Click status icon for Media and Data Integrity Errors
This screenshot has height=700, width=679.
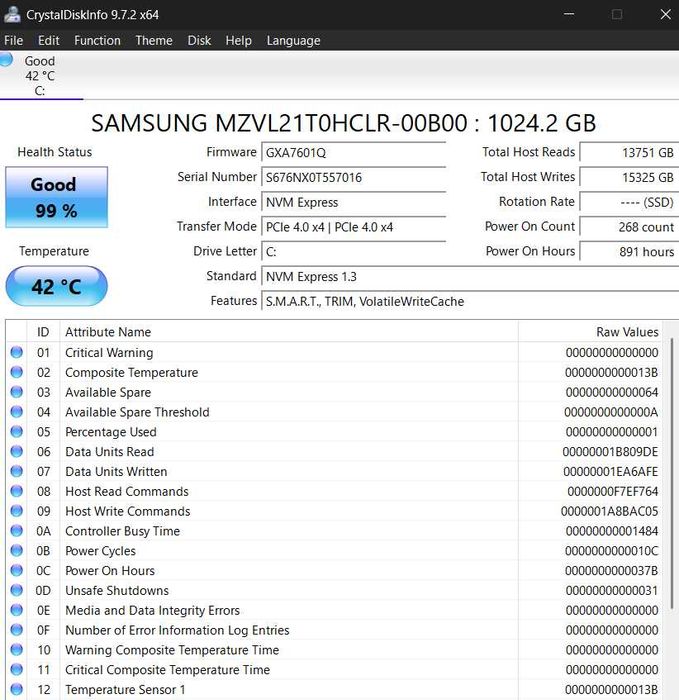pyautogui.click(x=17, y=610)
